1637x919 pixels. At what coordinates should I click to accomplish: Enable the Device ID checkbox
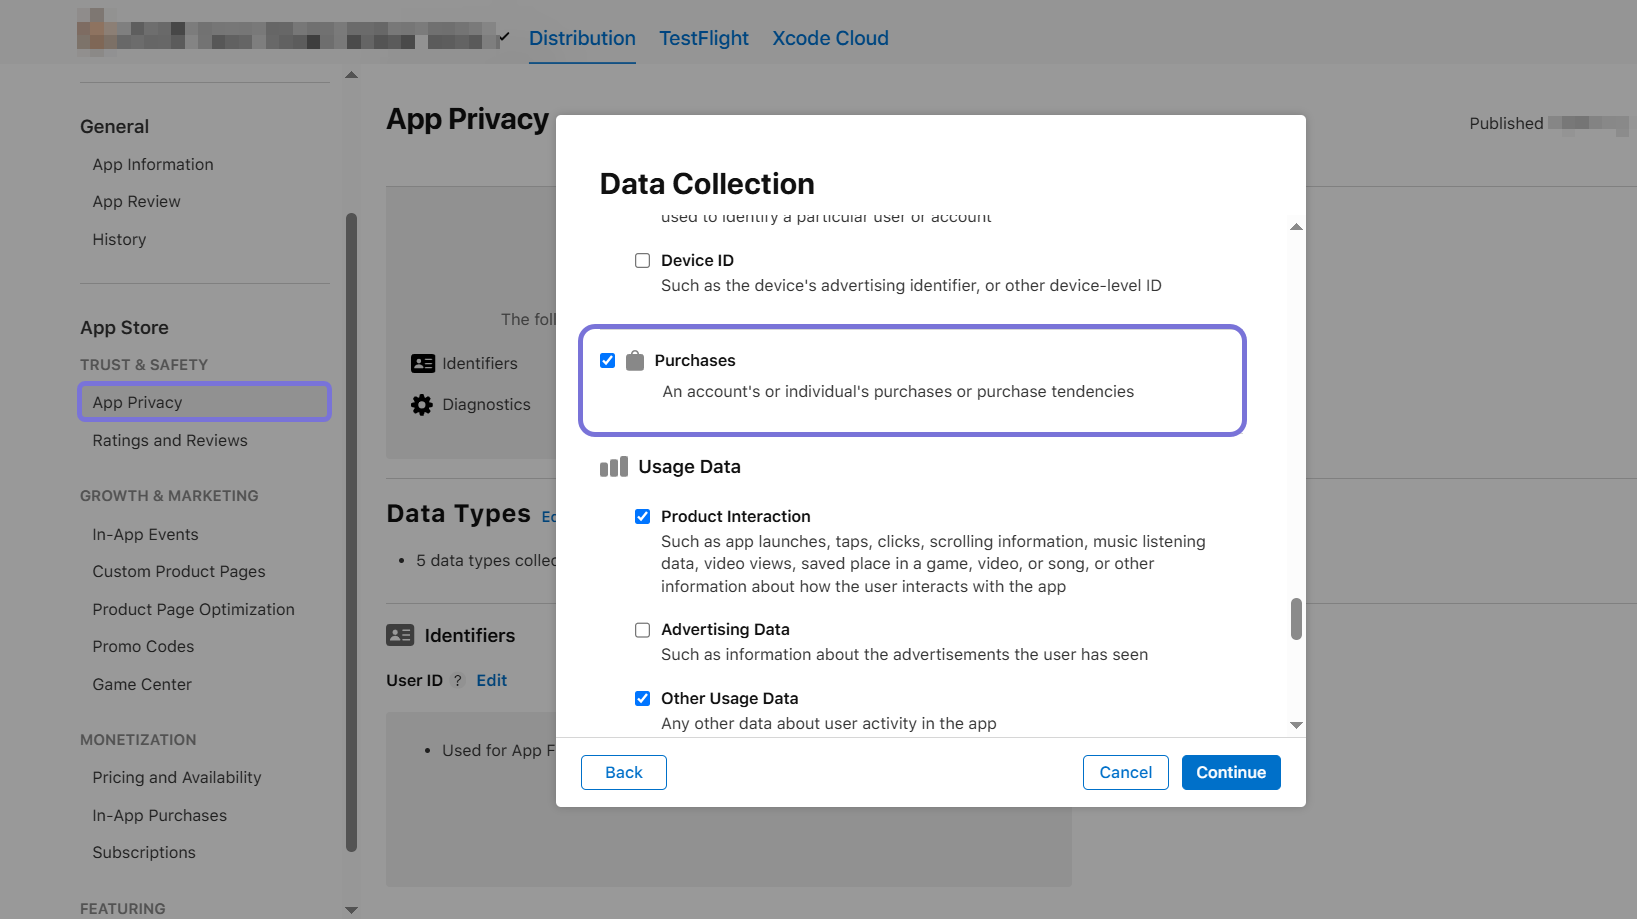642,261
